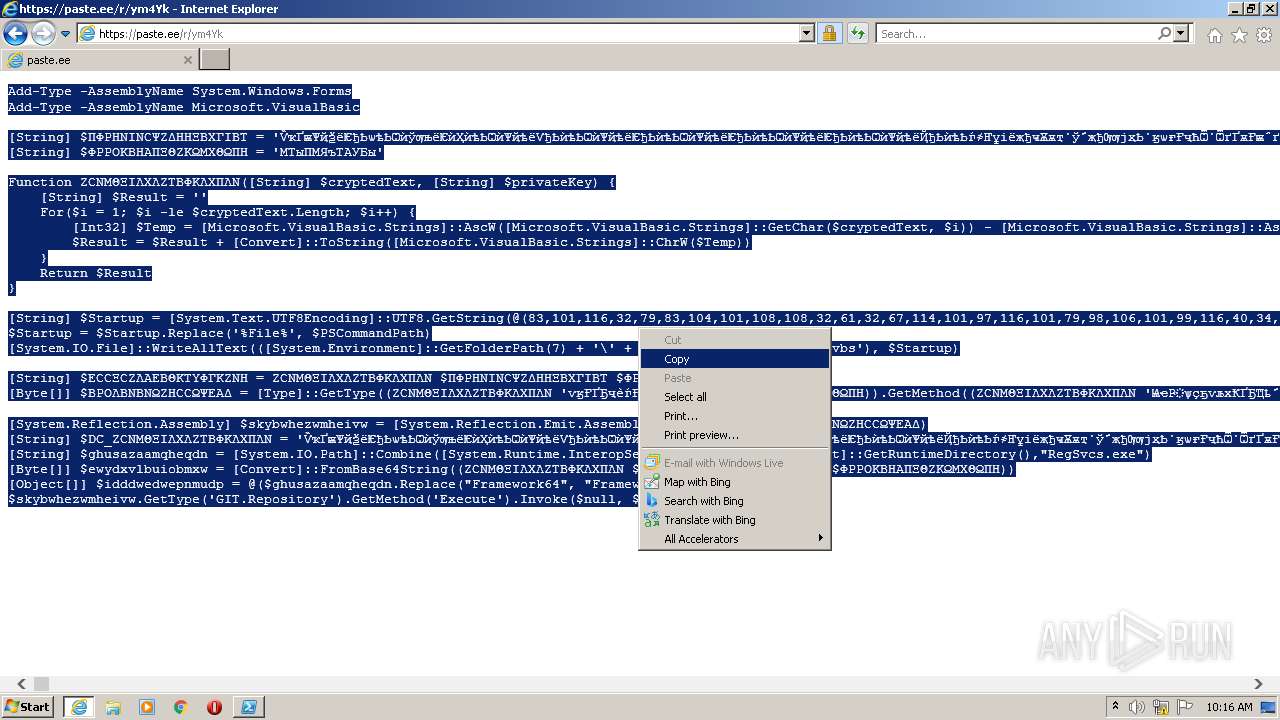The width and height of the screenshot is (1280, 720).
Task: Open the search provider dropdown arrow
Action: click(1182, 33)
